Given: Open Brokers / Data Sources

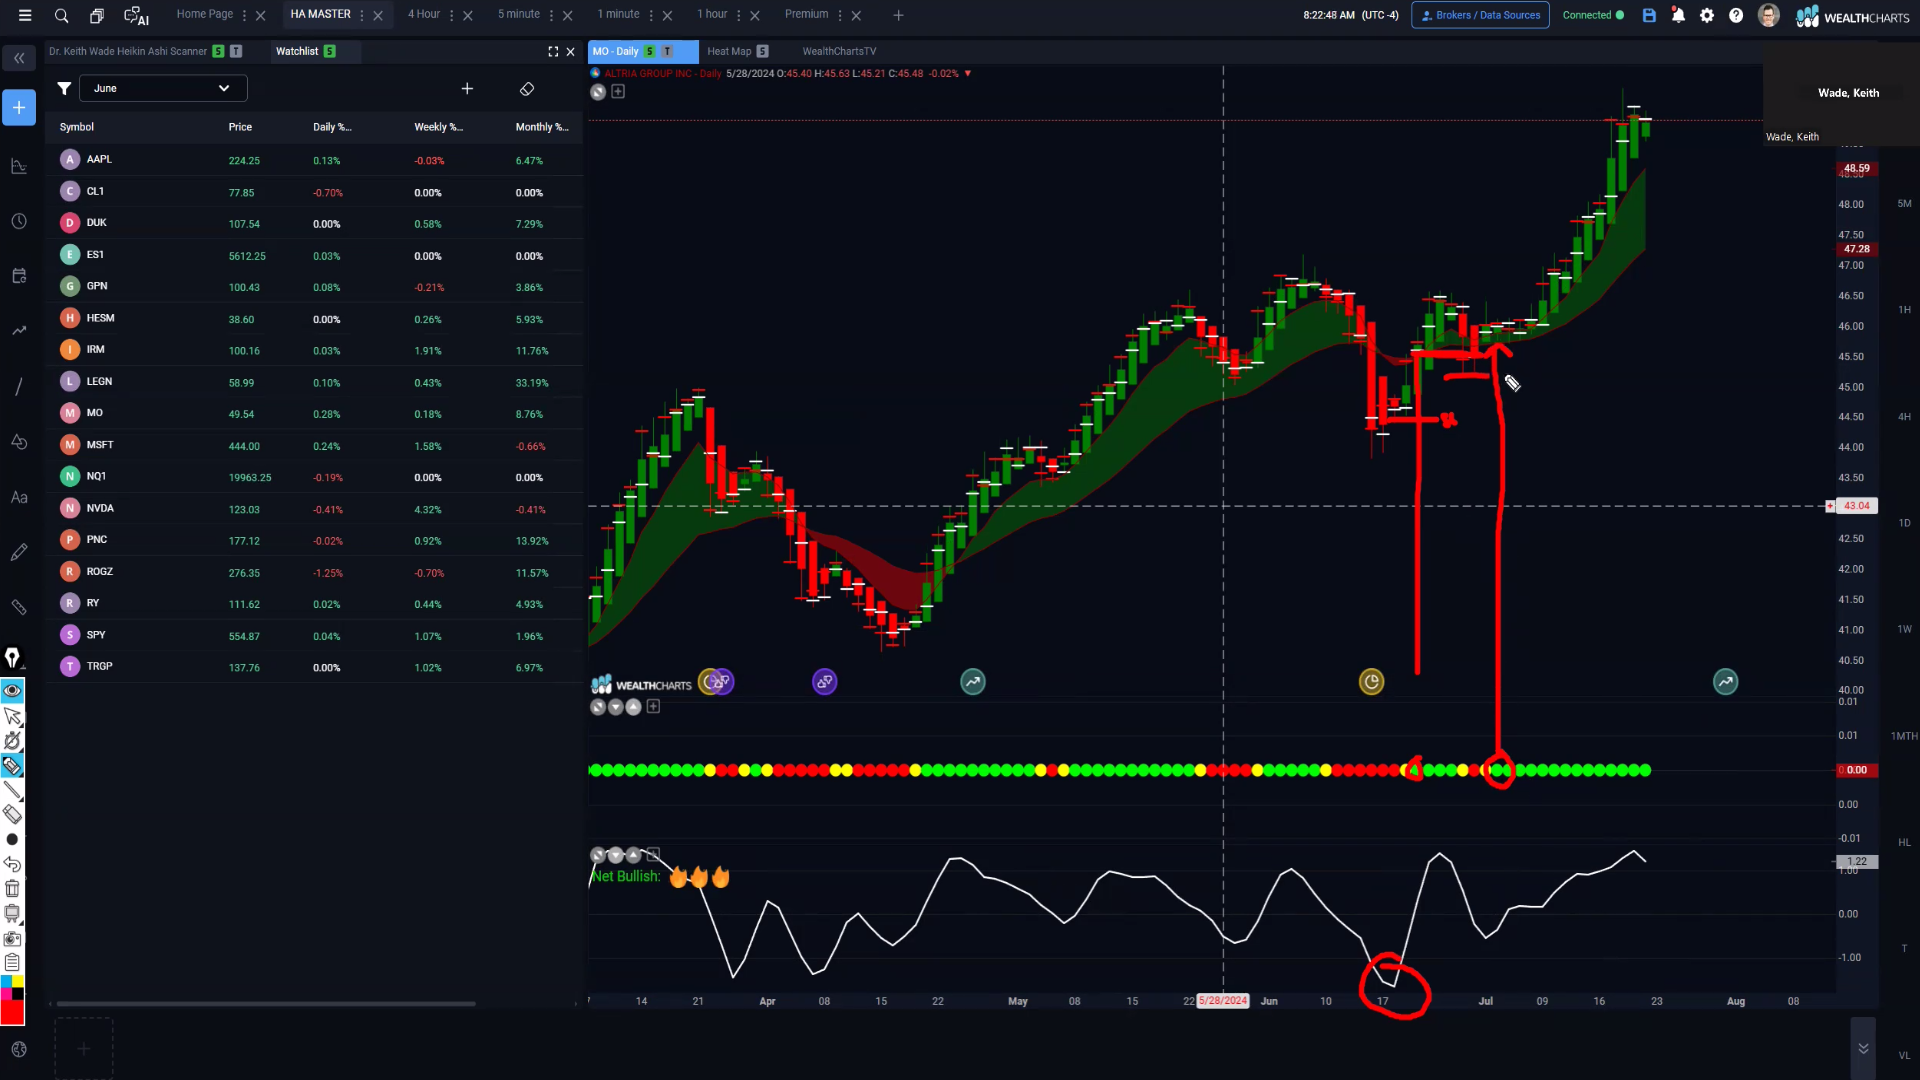Looking at the screenshot, I should click(1480, 15).
